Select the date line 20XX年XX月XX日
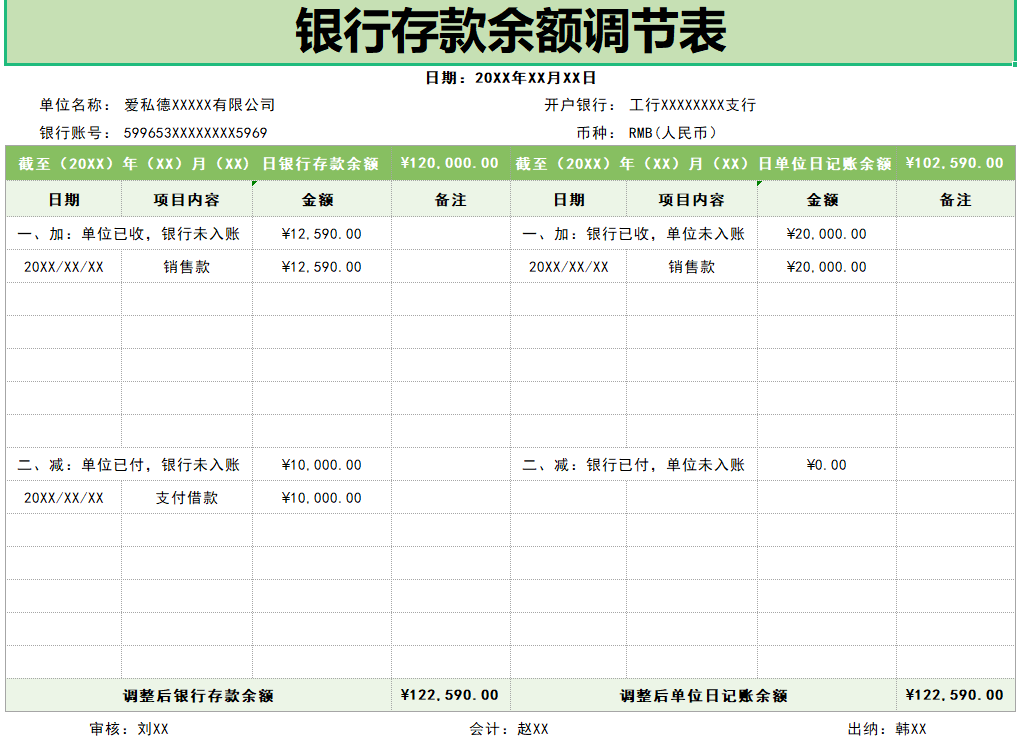1017x753 pixels. click(510, 78)
